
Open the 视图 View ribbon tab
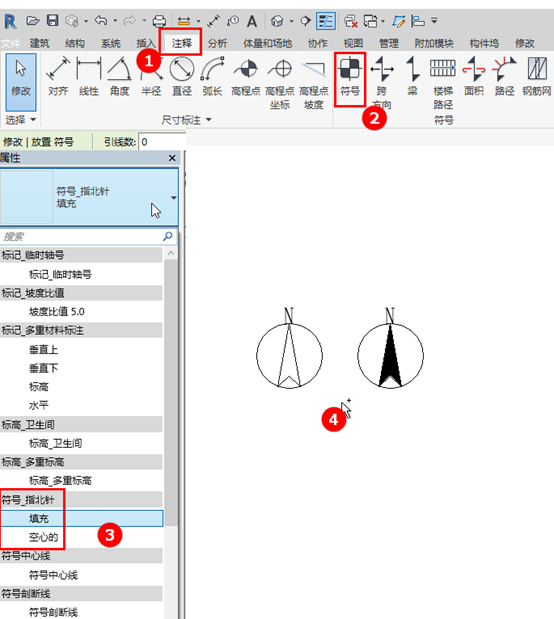tap(353, 43)
